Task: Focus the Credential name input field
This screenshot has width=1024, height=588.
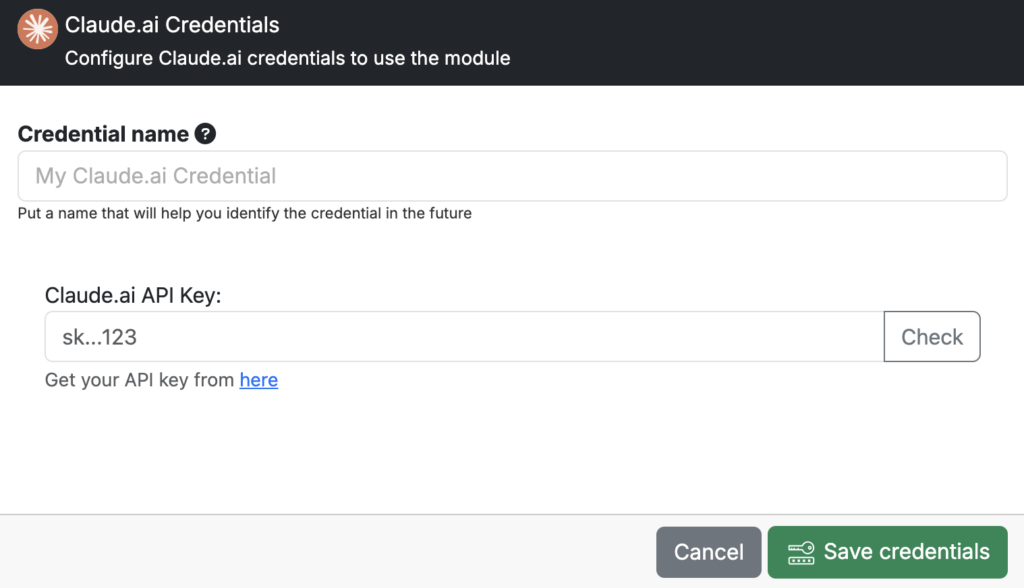Action: [x=512, y=176]
